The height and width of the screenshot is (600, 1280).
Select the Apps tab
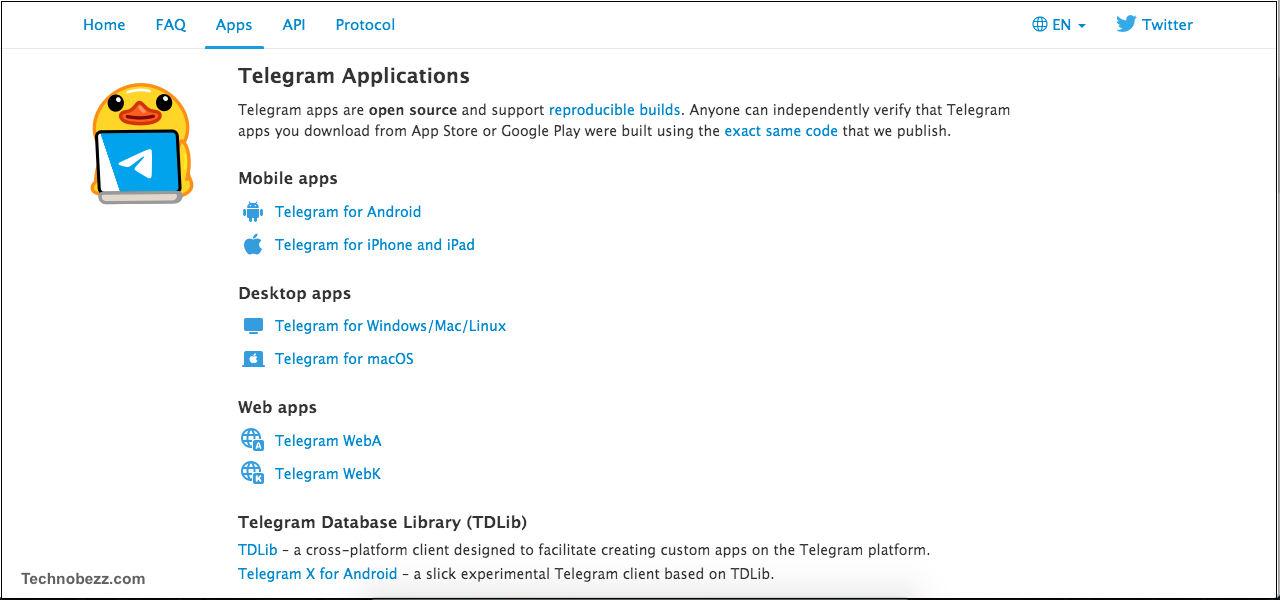(x=234, y=25)
